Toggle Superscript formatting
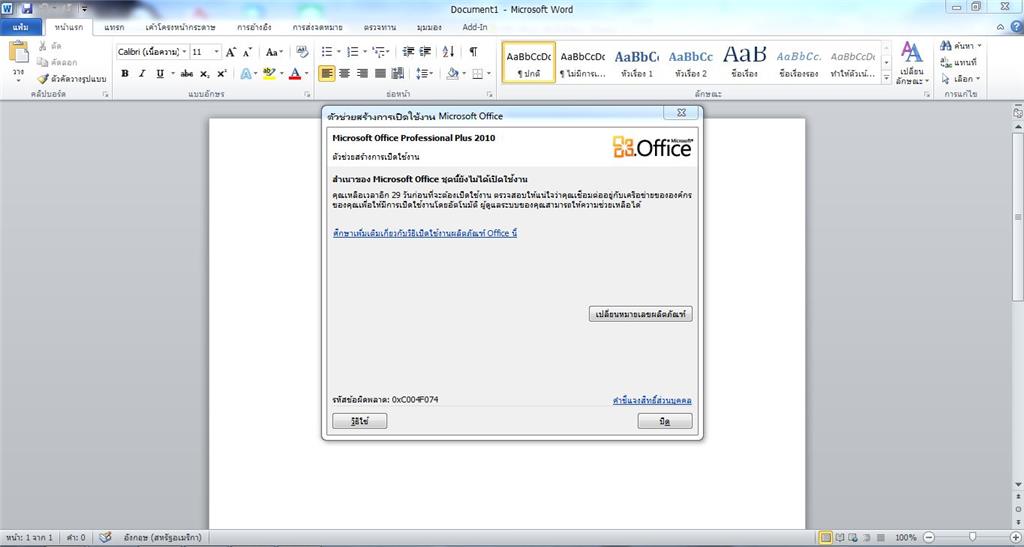1024x547 pixels. pos(222,74)
